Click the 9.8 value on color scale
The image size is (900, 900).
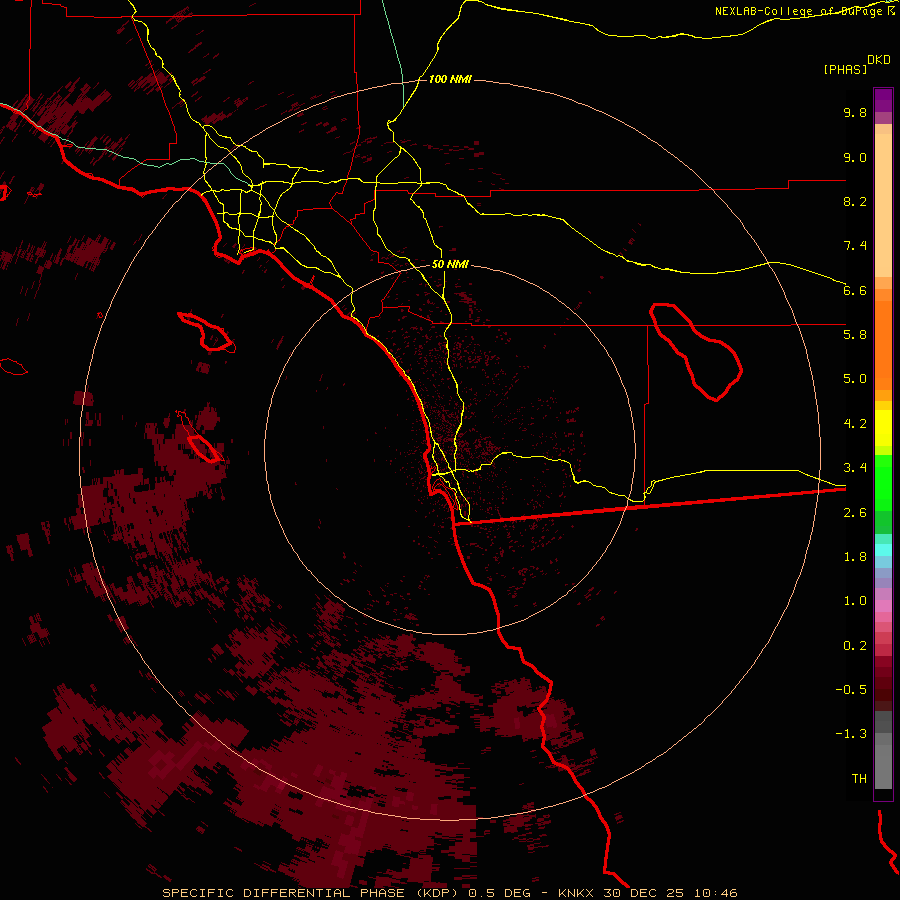pos(855,112)
